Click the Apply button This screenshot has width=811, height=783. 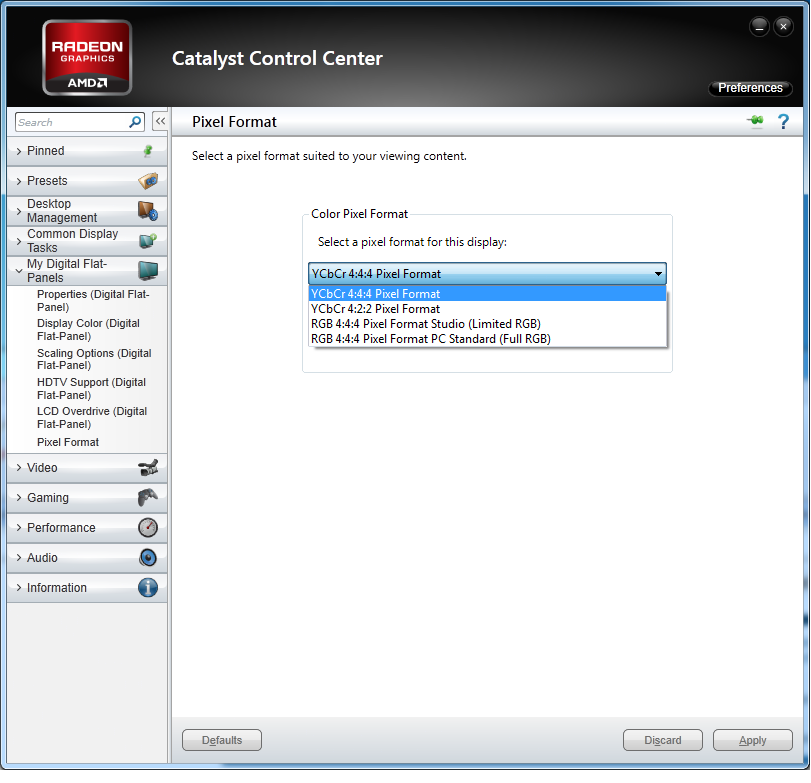[753, 740]
